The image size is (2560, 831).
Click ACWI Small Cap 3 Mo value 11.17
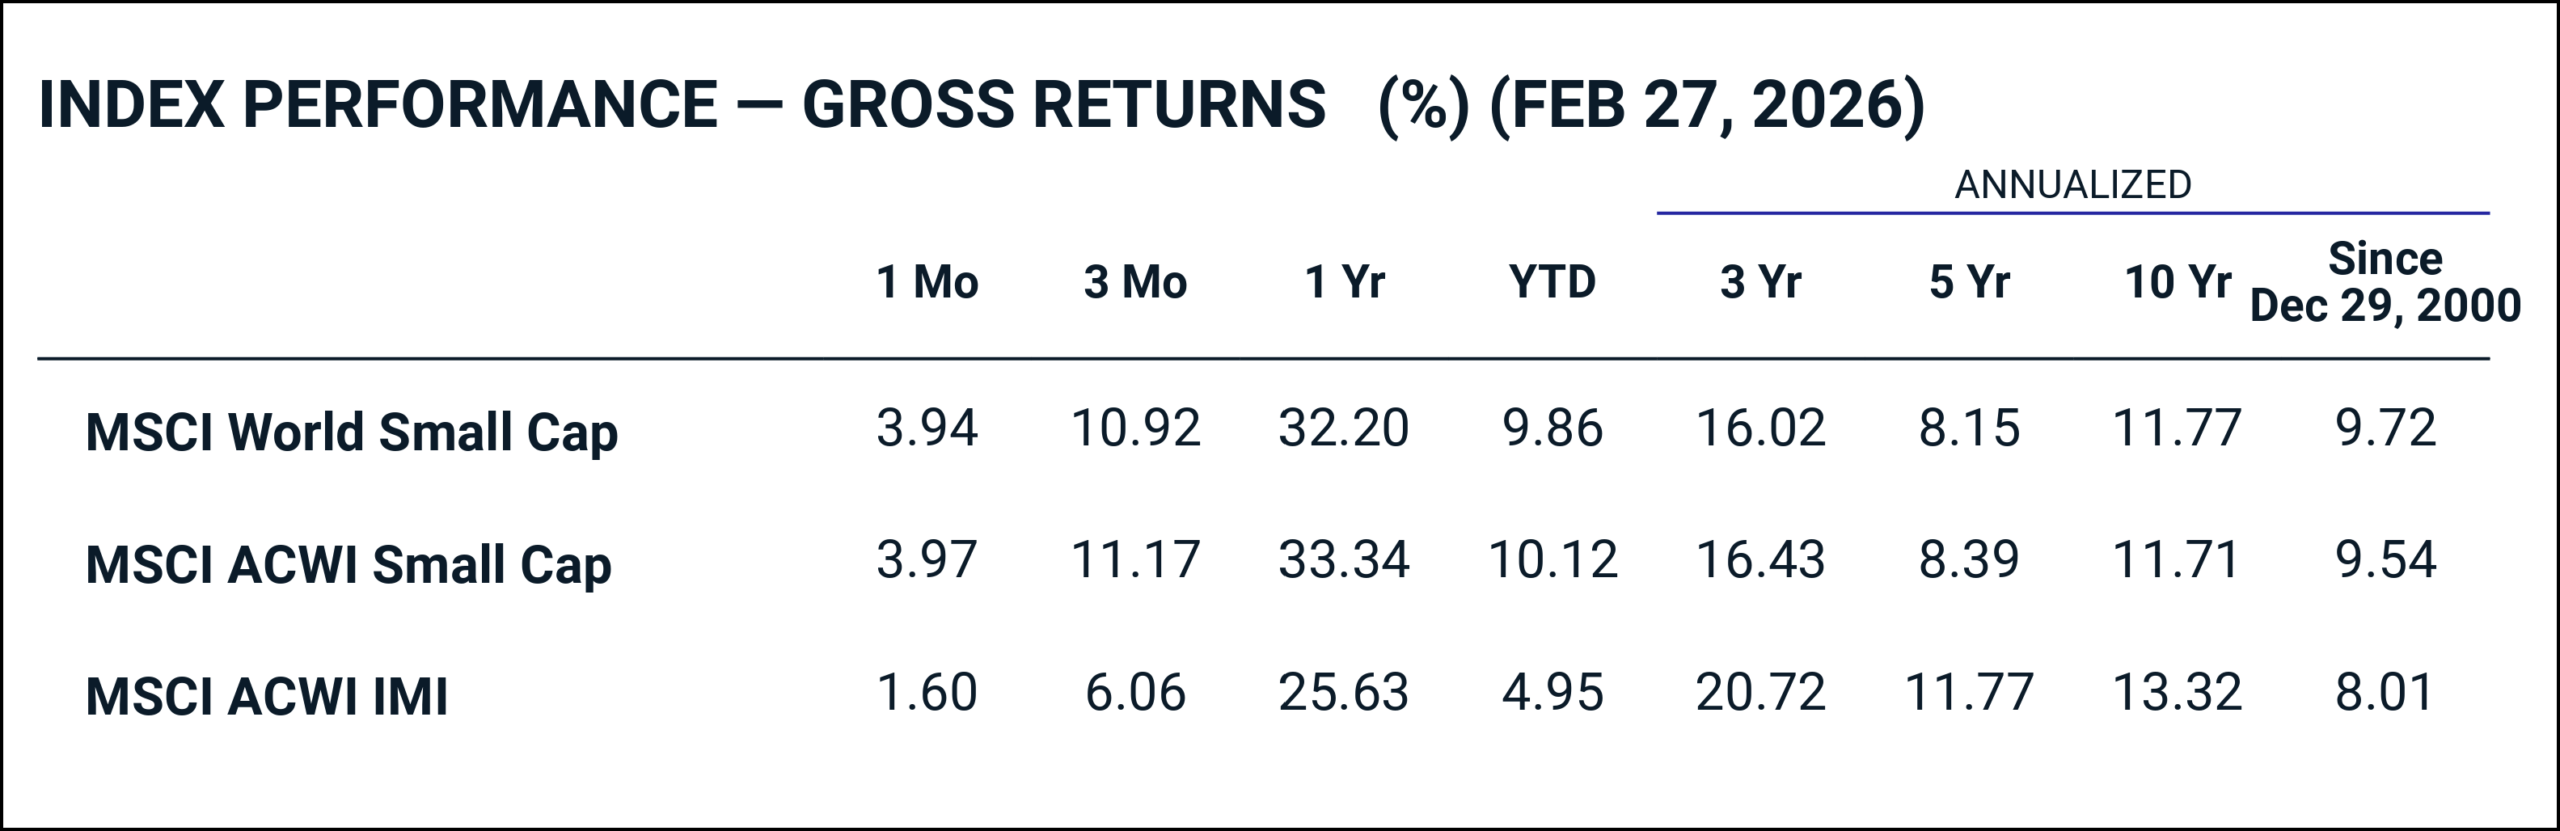1135,560
